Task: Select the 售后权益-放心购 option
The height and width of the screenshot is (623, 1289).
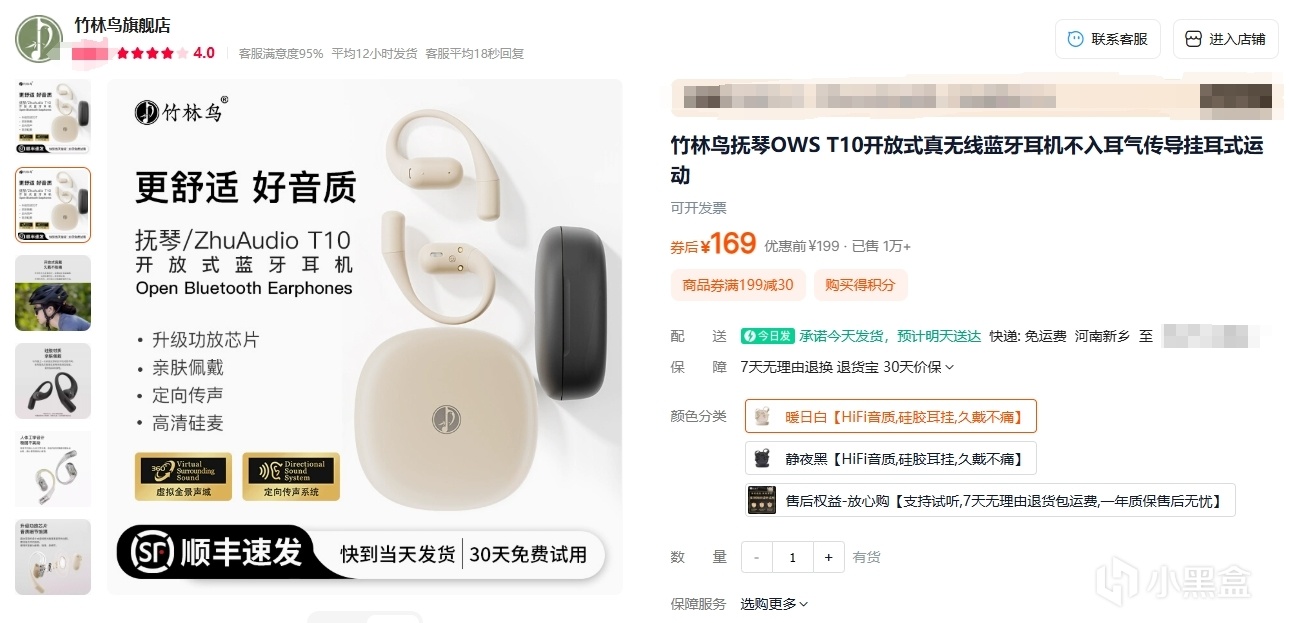Action: click(x=990, y=500)
